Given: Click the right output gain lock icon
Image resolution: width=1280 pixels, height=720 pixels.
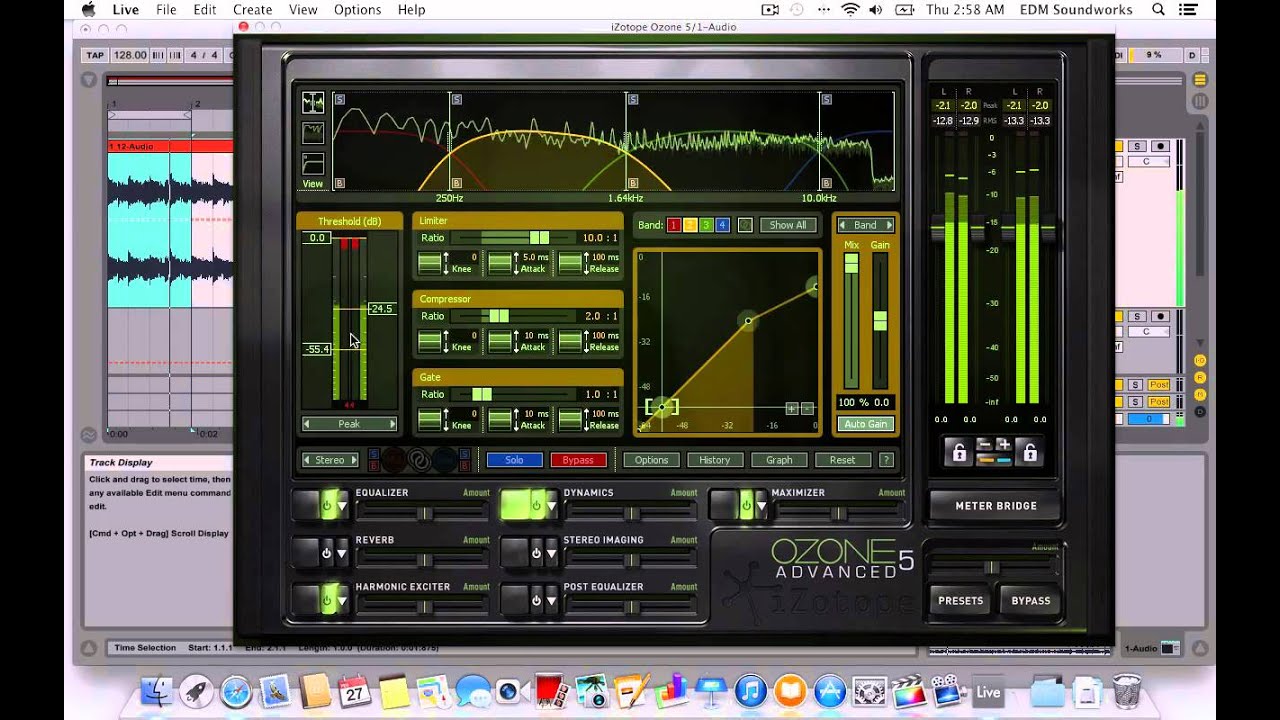Looking at the screenshot, I should [1028, 452].
